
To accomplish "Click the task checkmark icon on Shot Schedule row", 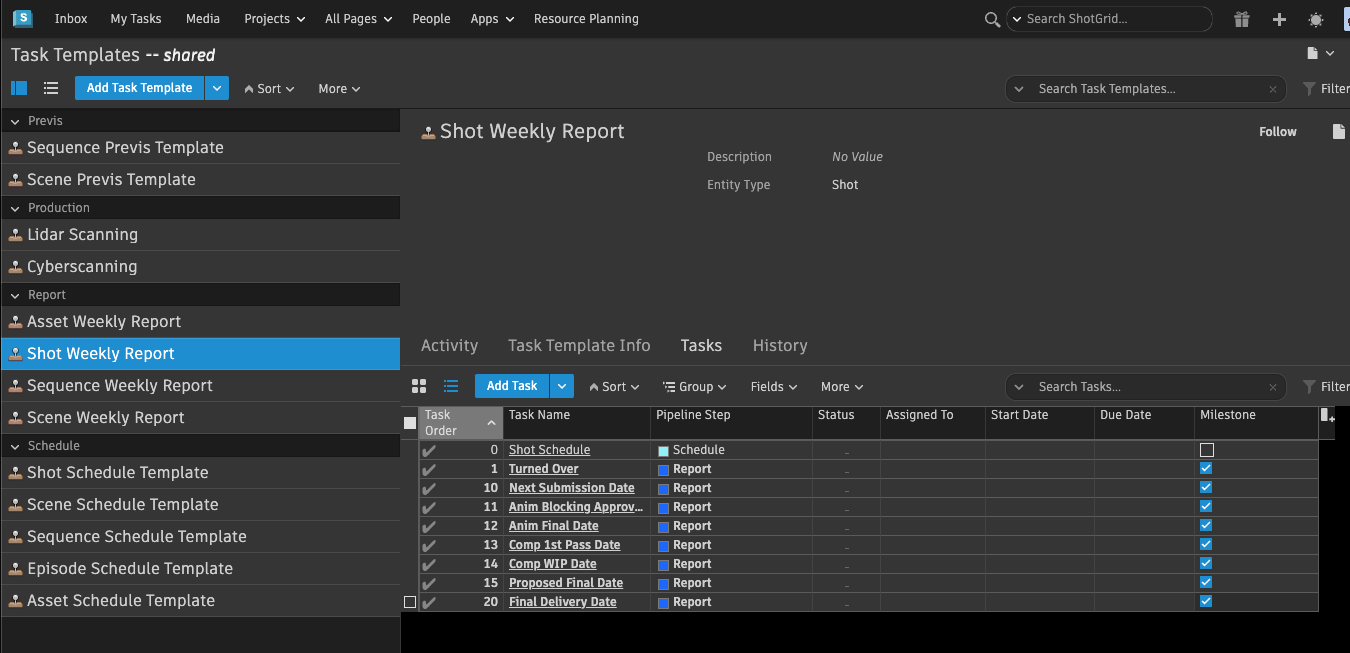I will [x=429, y=451].
